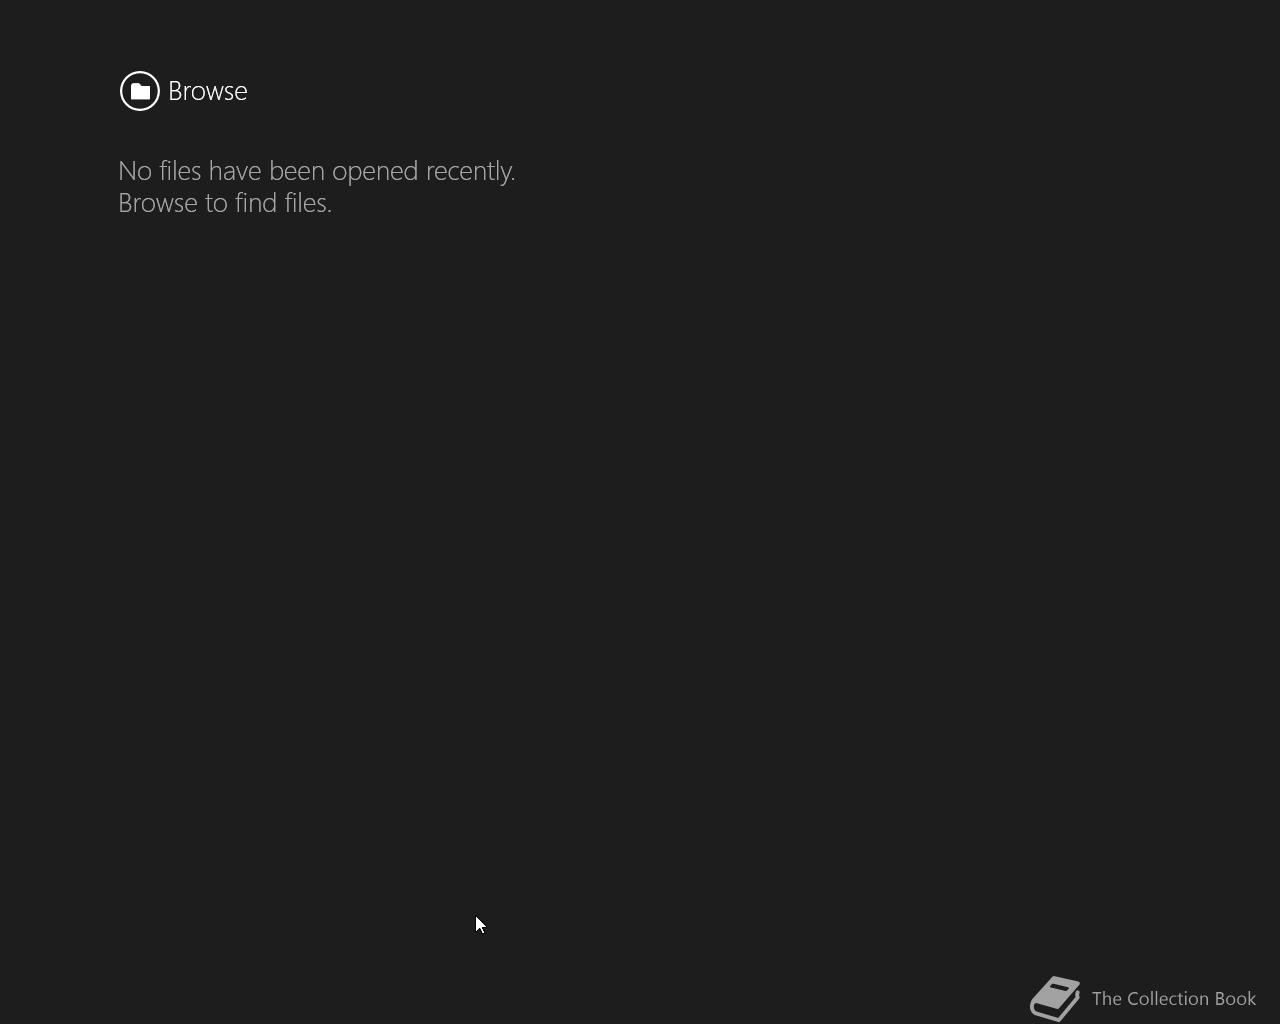Tap the white folder glyph inside the circle
This screenshot has height=1024, width=1280.
(140, 91)
